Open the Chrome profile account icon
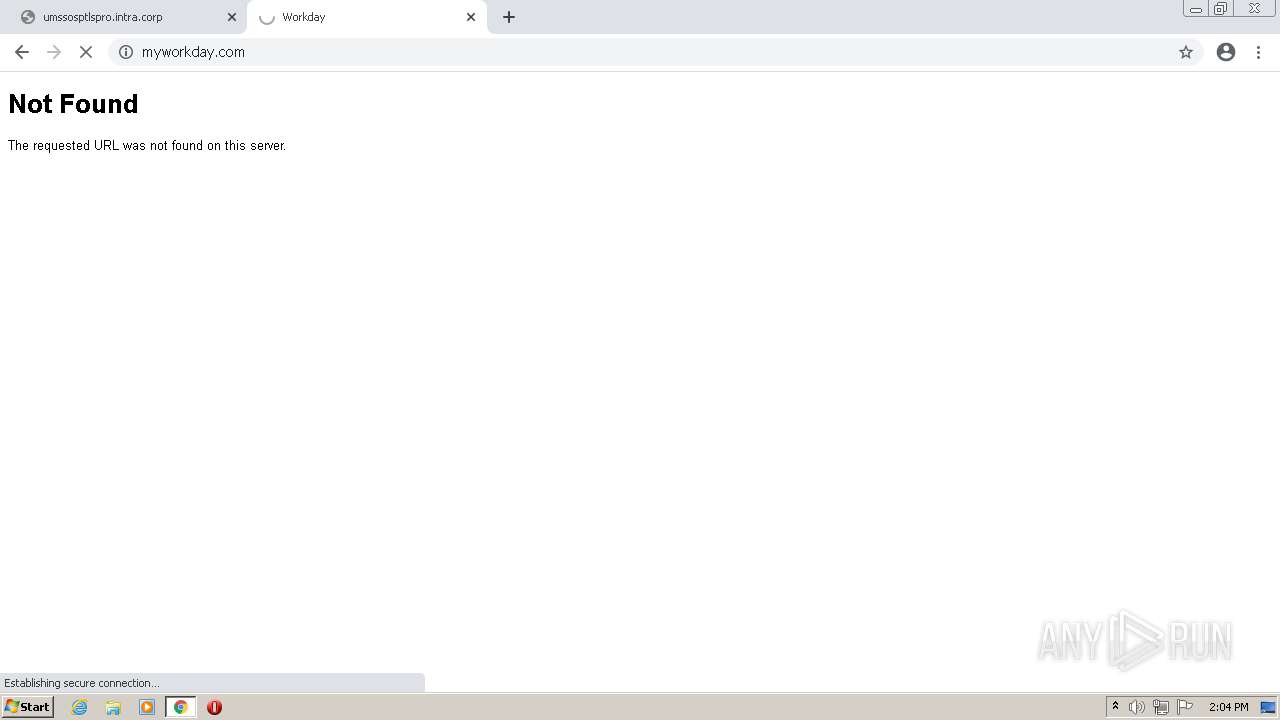This screenshot has height=720, width=1280. tap(1226, 52)
